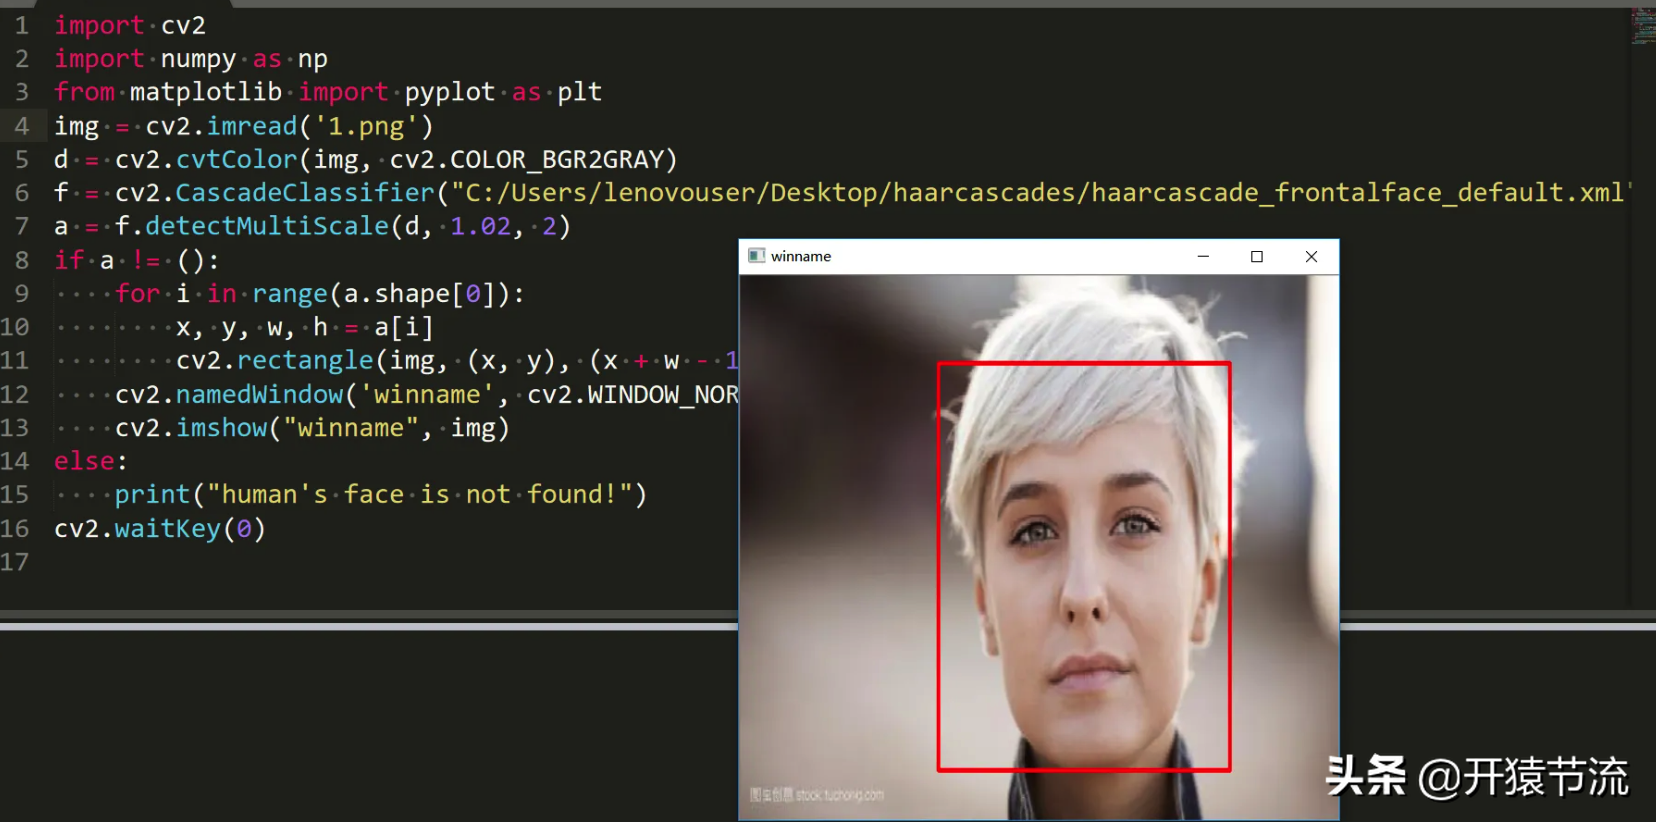This screenshot has height=824, width=1656.
Task: Click the winname window's title bar icon
Action: (x=756, y=256)
